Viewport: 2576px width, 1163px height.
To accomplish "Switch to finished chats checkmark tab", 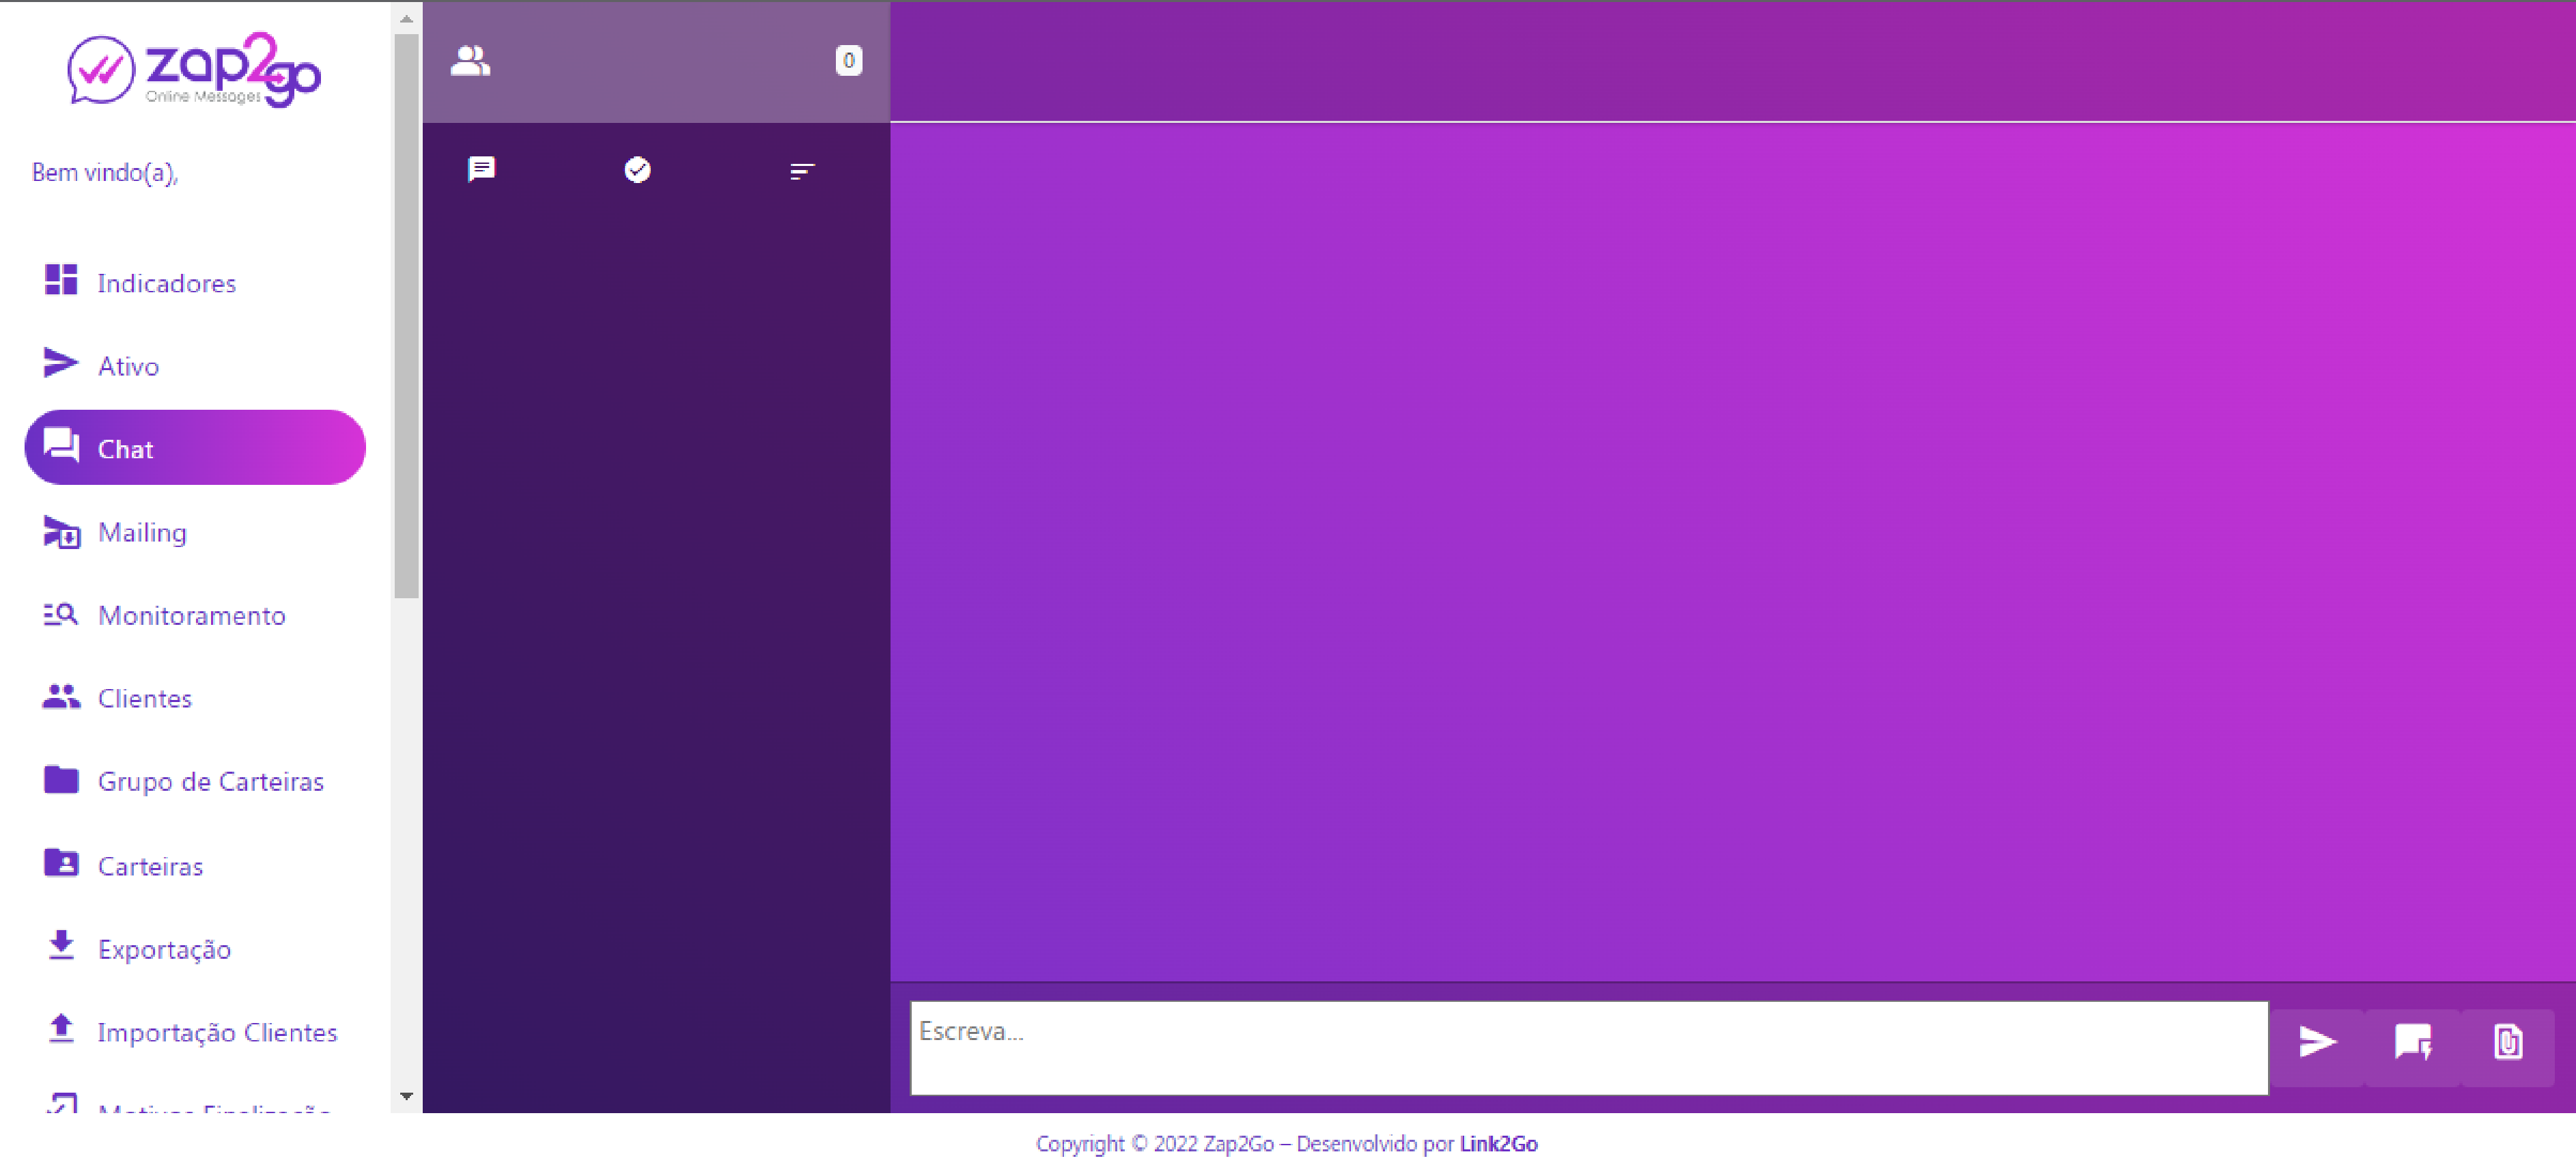I will pos(637,170).
